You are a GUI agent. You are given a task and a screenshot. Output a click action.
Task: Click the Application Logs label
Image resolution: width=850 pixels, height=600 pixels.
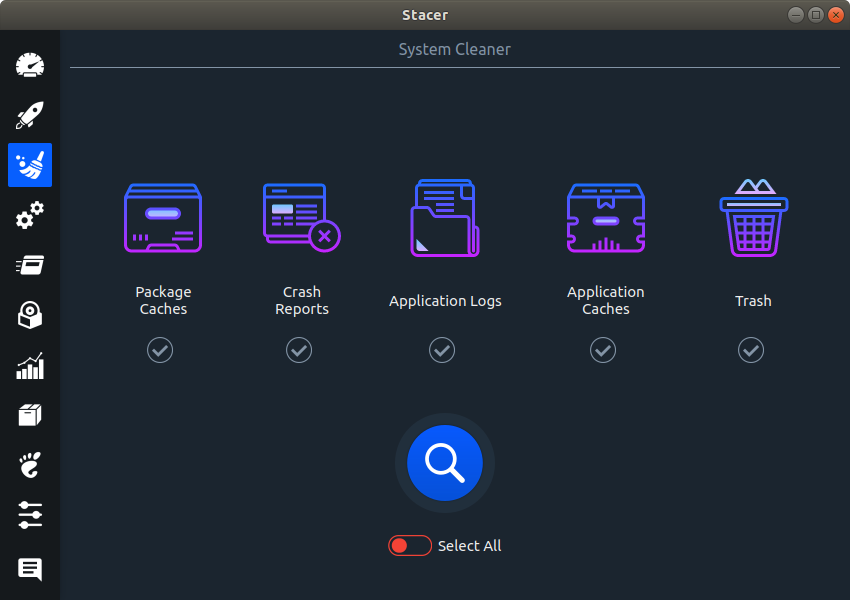click(x=445, y=301)
